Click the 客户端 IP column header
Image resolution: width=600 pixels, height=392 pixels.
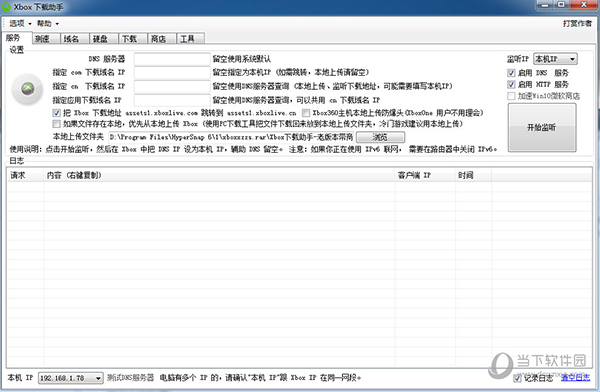425,175
